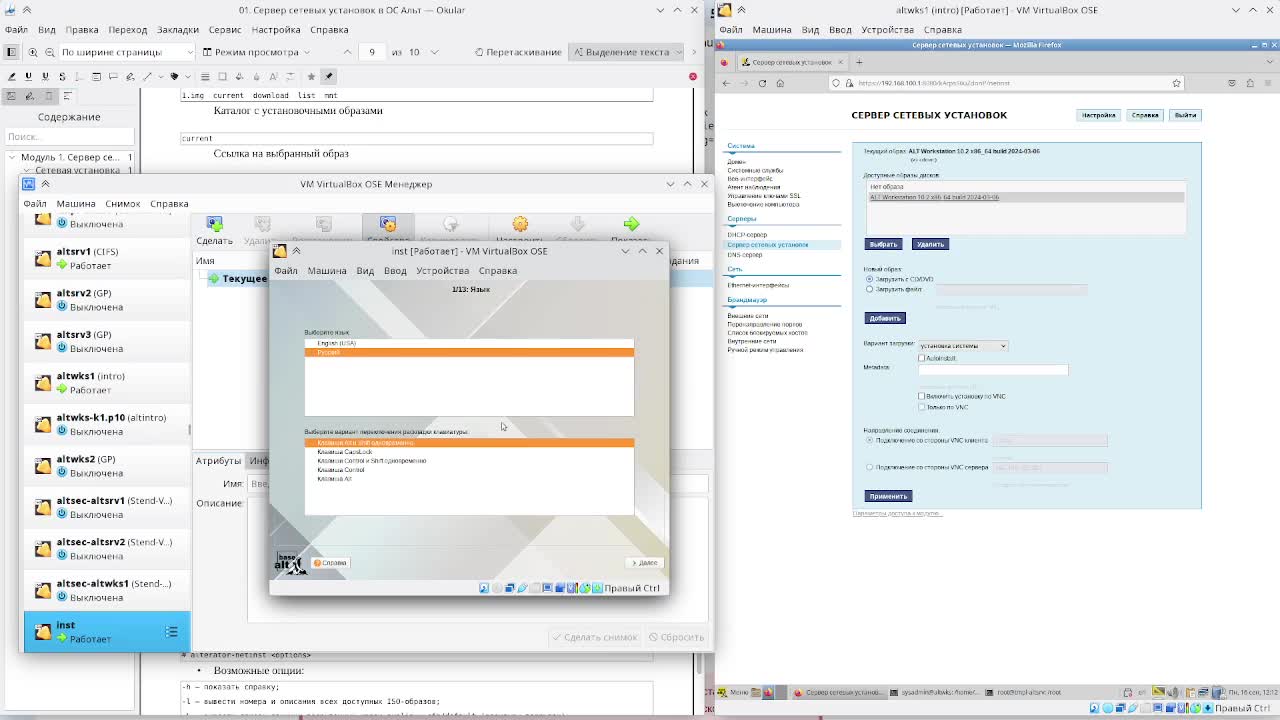The height and width of the screenshot is (720, 1280).
Task: Select Загрузить файл radio button
Action: coord(869,289)
